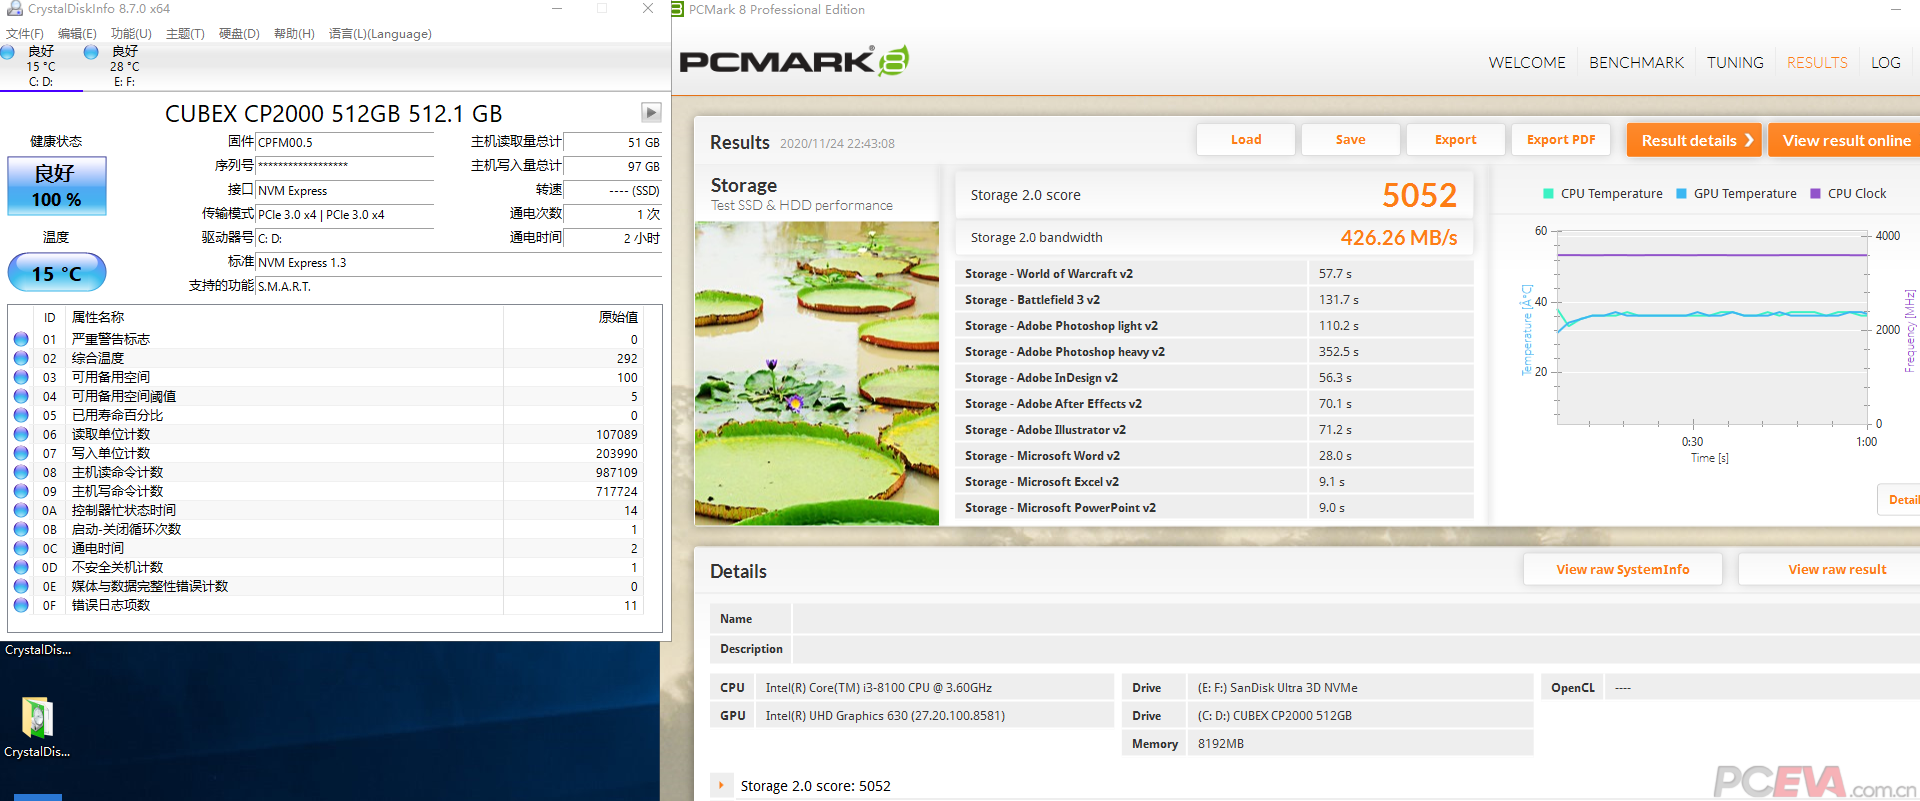Switch to the BENCHMARK tab

point(1636,62)
